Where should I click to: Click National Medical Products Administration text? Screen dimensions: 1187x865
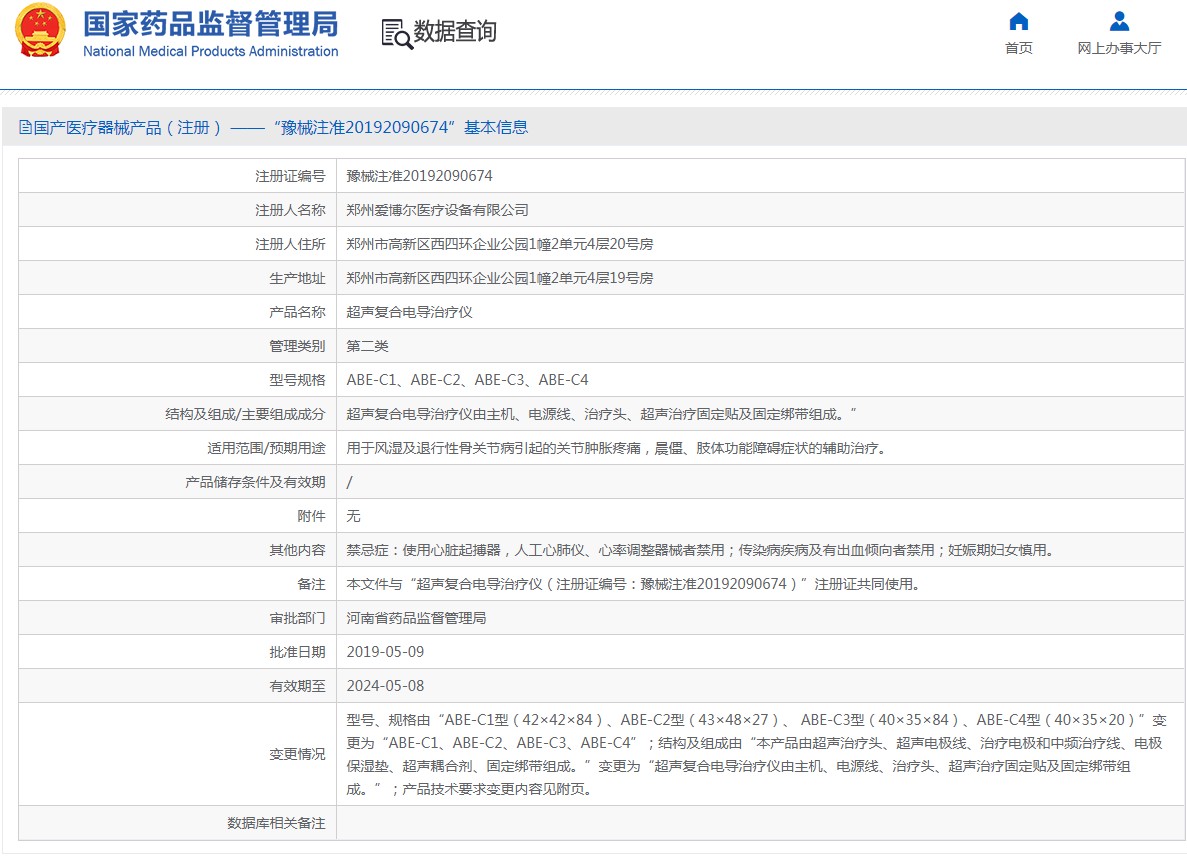pos(210,51)
